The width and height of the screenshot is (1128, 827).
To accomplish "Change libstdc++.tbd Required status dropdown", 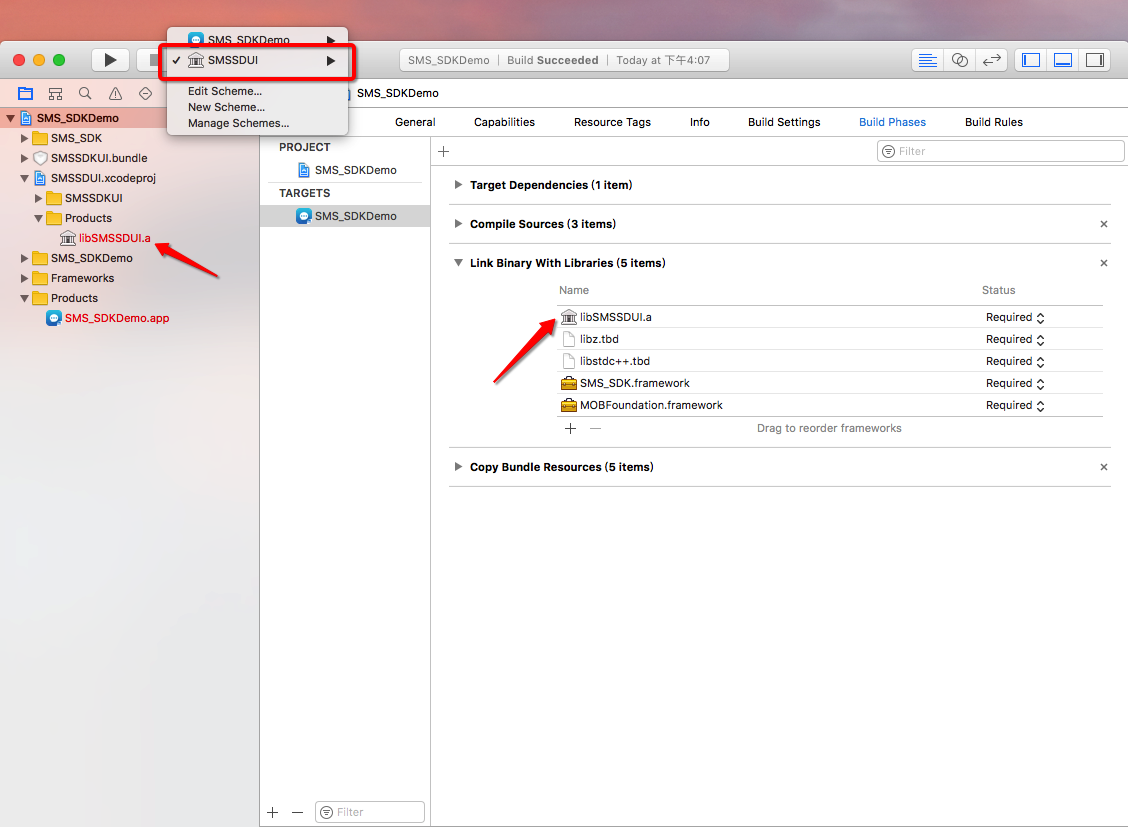I will [1015, 362].
